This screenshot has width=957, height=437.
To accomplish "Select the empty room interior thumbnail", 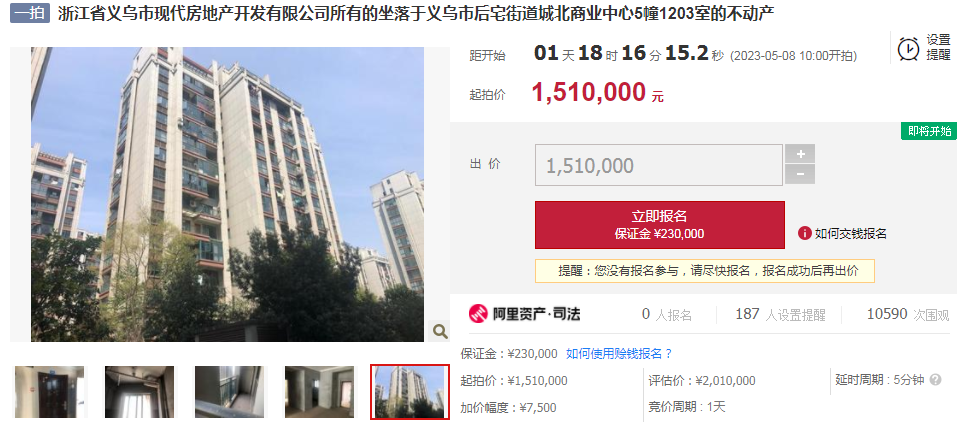I will 319,392.
